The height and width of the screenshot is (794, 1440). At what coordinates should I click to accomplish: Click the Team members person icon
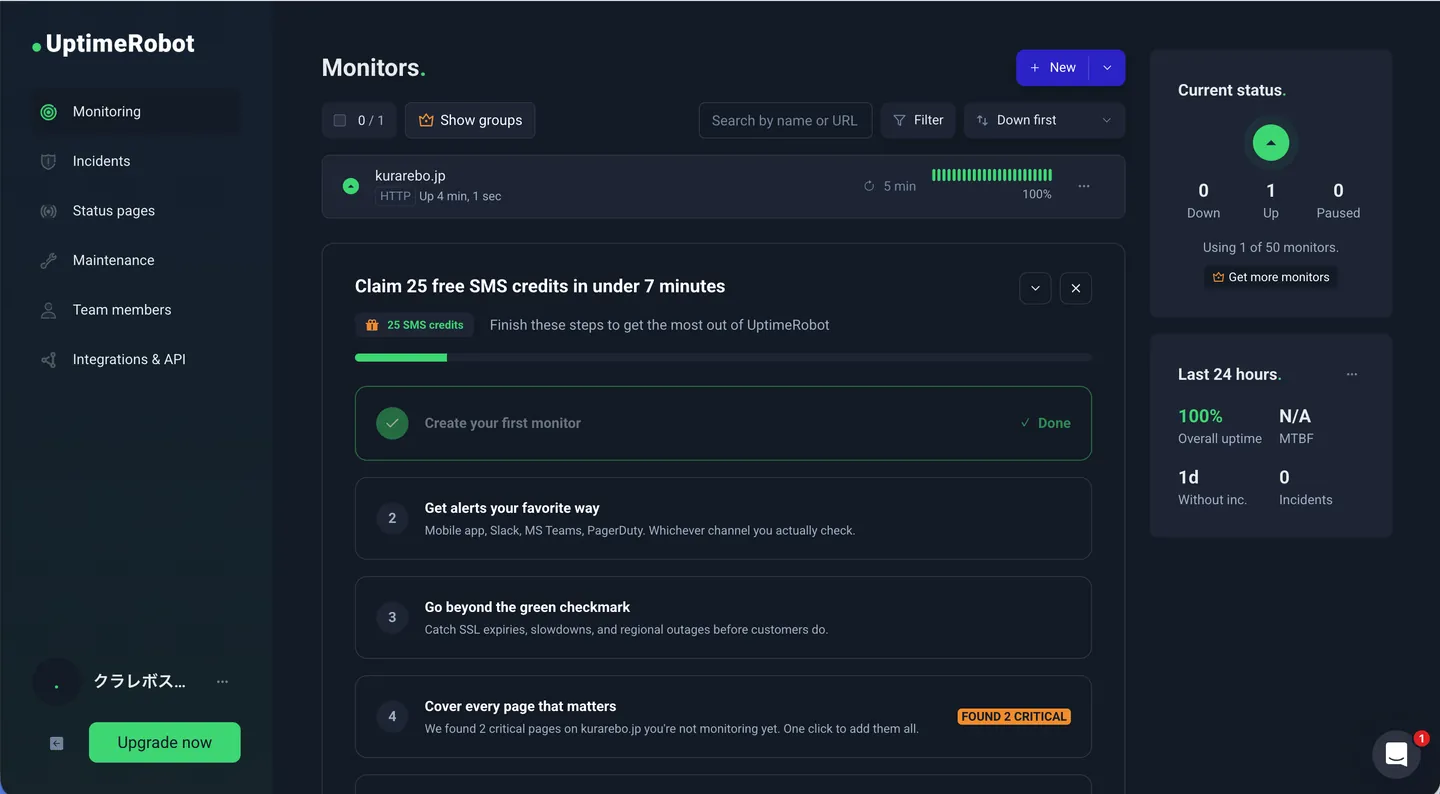pyautogui.click(x=48, y=310)
